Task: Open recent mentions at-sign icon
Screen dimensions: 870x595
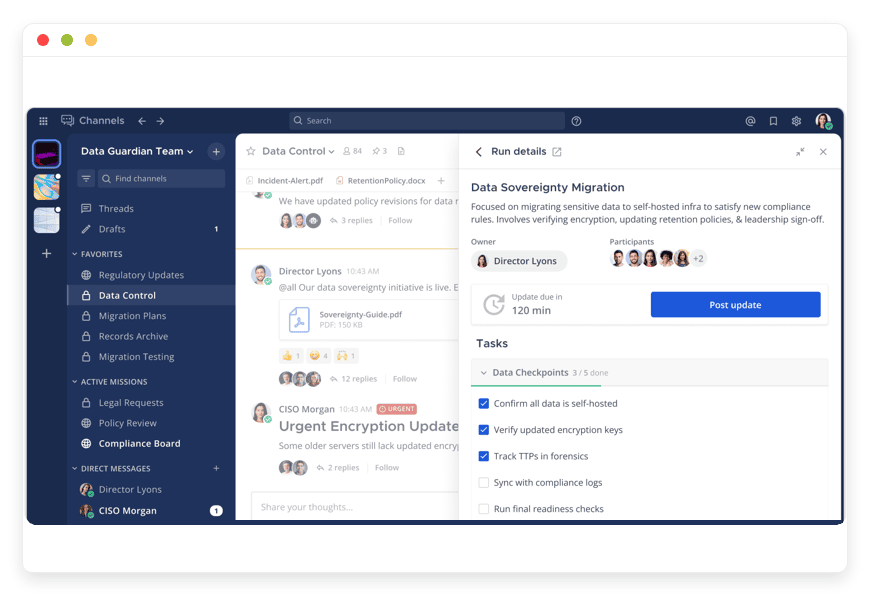Action: (x=750, y=121)
